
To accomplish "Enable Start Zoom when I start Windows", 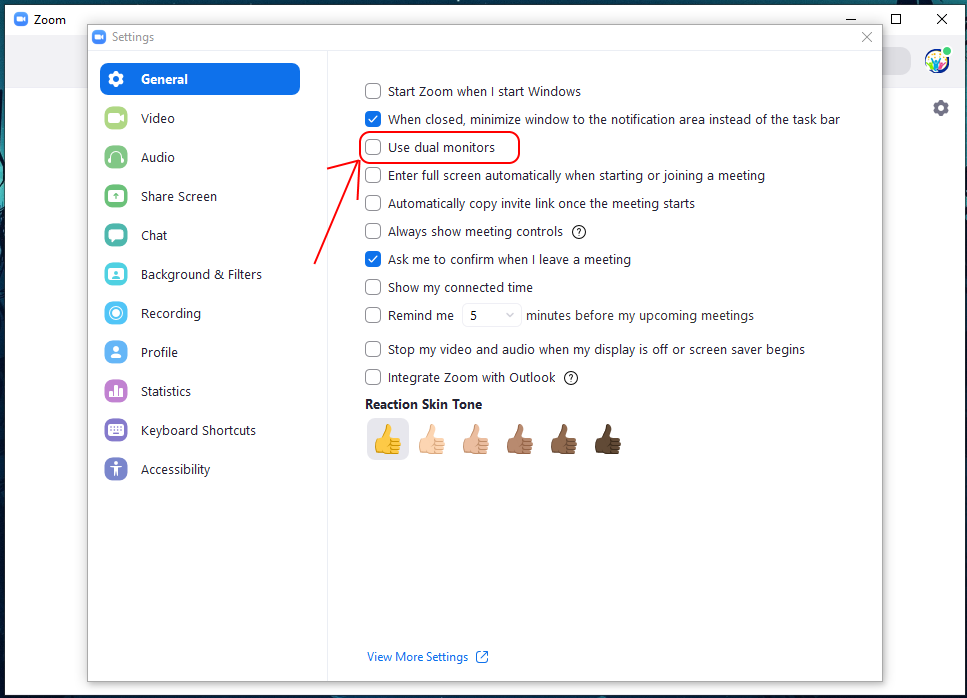I will tap(373, 91).
